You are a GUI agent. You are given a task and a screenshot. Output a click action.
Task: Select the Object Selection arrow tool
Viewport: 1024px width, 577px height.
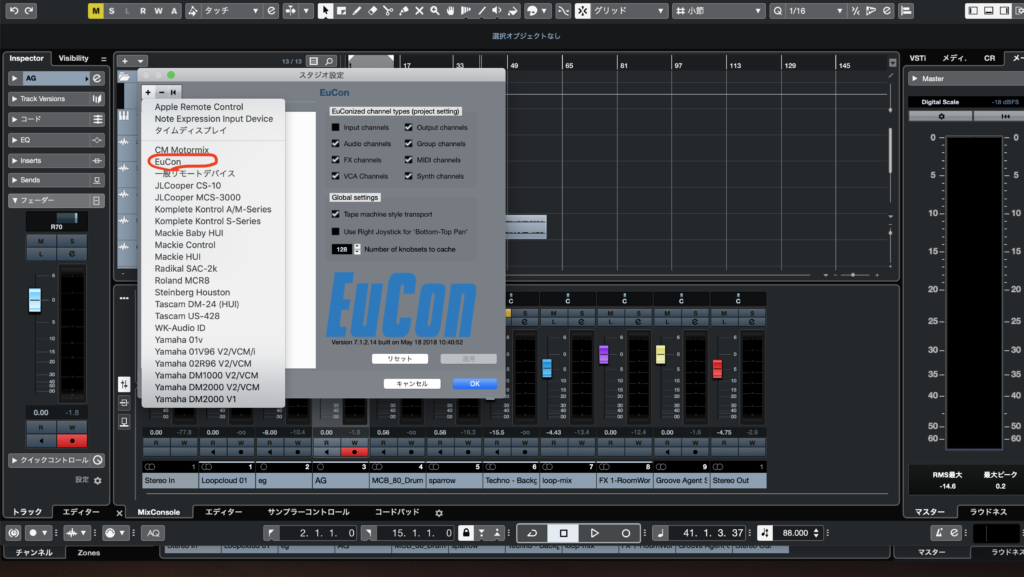click(325, 10)
